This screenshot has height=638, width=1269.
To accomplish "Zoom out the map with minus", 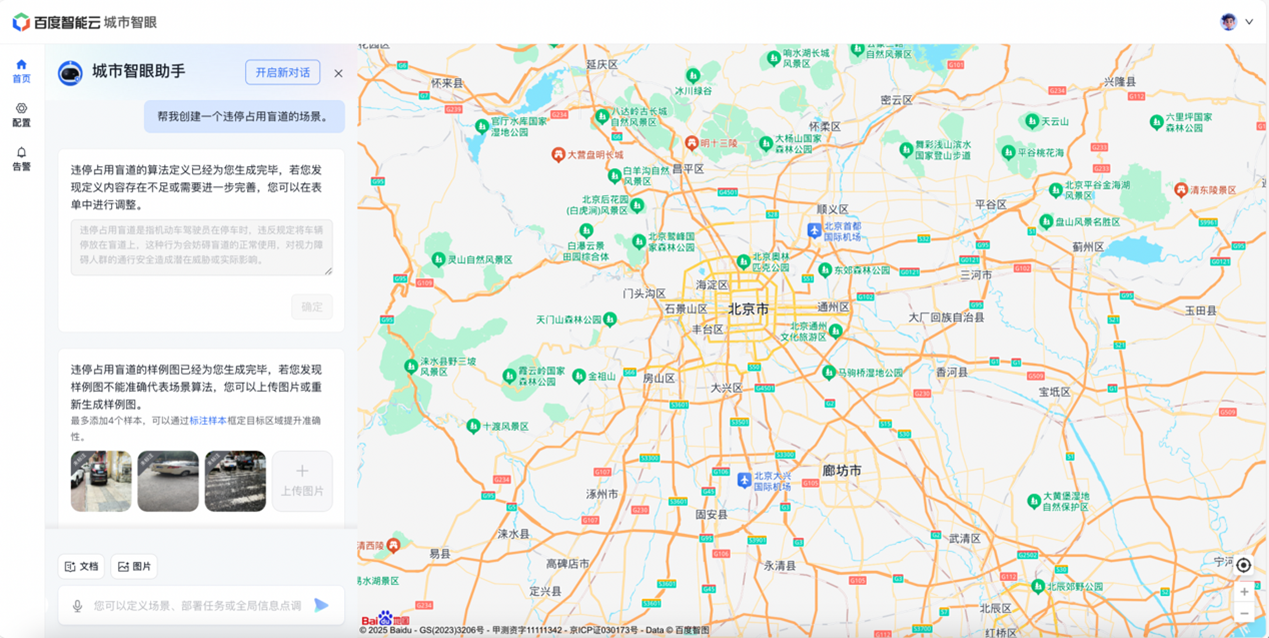I will (1244, 613).
